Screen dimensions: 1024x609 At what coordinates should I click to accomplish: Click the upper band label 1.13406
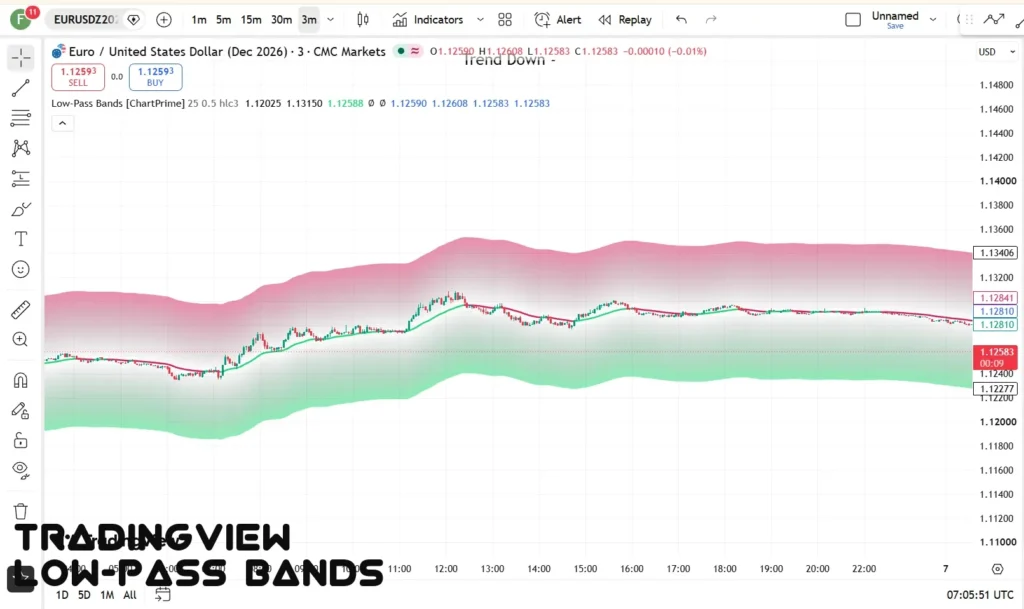click(x=995, y=253)
